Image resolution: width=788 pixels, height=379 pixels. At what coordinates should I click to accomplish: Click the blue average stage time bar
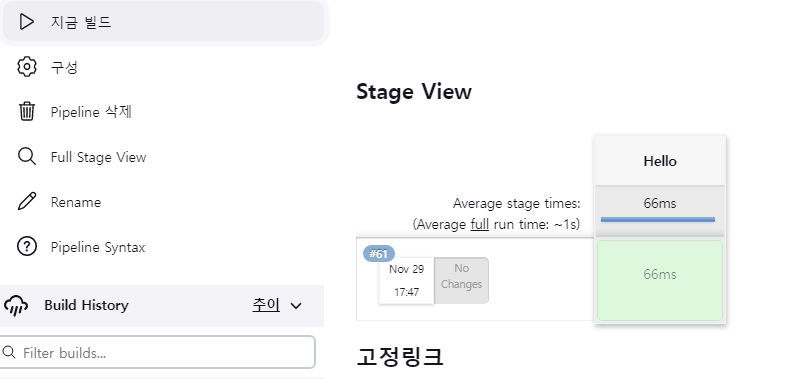tap(658, 219)
